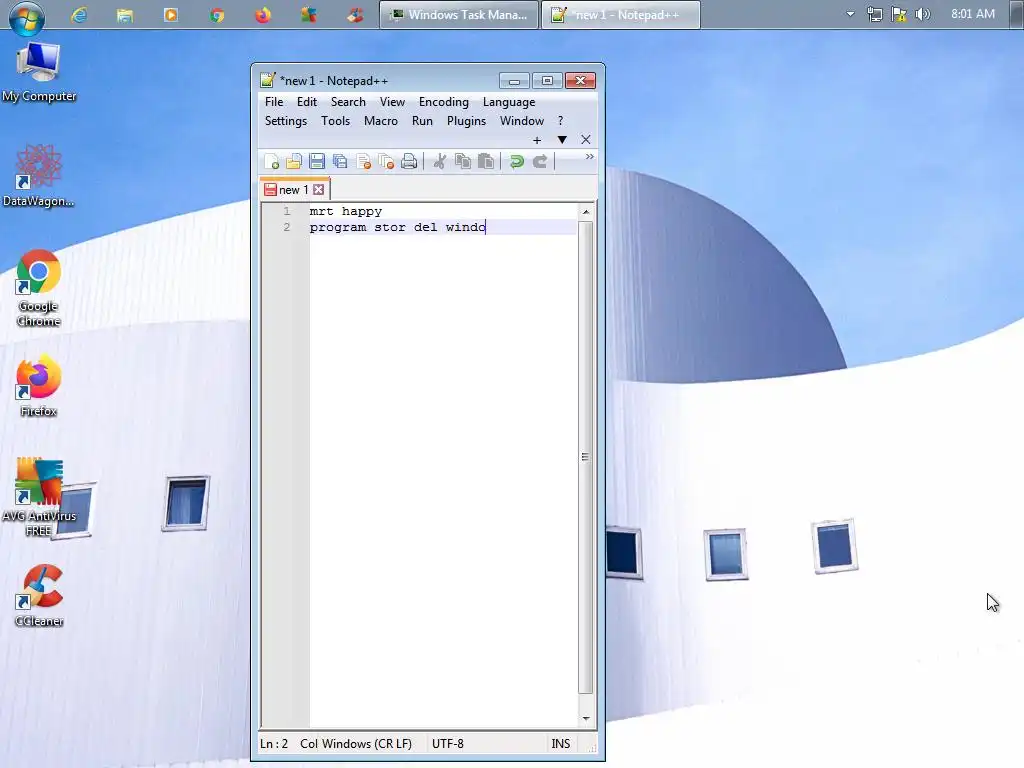Open the Encoding menu
Viewport: 1024px width, 768px height.
[443, 102]
